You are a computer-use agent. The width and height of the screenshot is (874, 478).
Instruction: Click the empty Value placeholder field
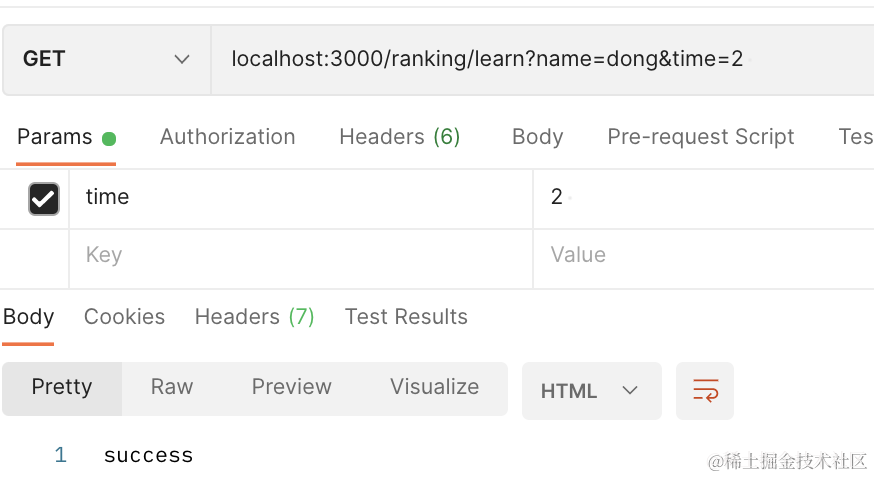[x=700, y=255]
